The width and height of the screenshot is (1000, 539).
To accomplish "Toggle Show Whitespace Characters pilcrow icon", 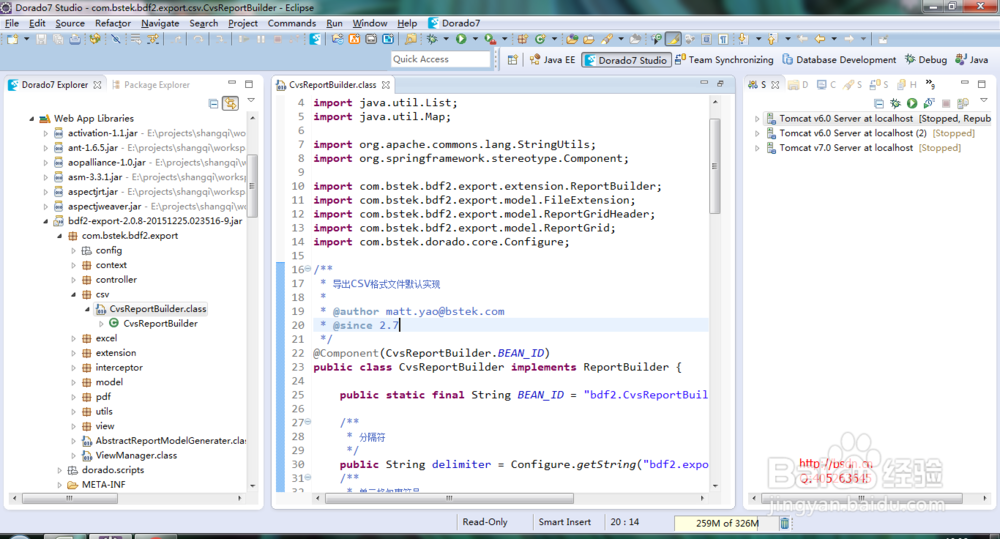I will point(723,39).
